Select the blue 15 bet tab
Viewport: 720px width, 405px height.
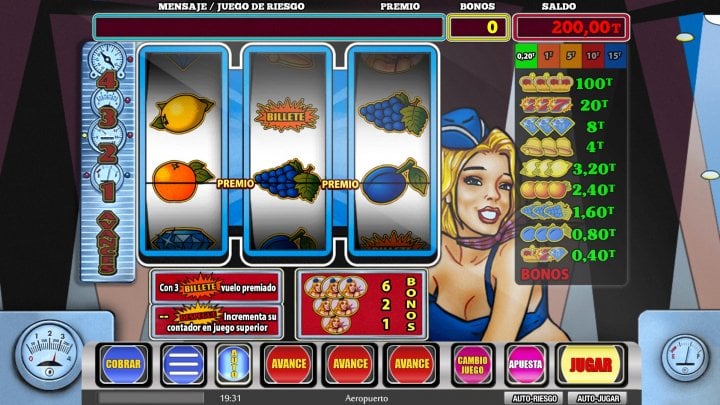point(615,56)
